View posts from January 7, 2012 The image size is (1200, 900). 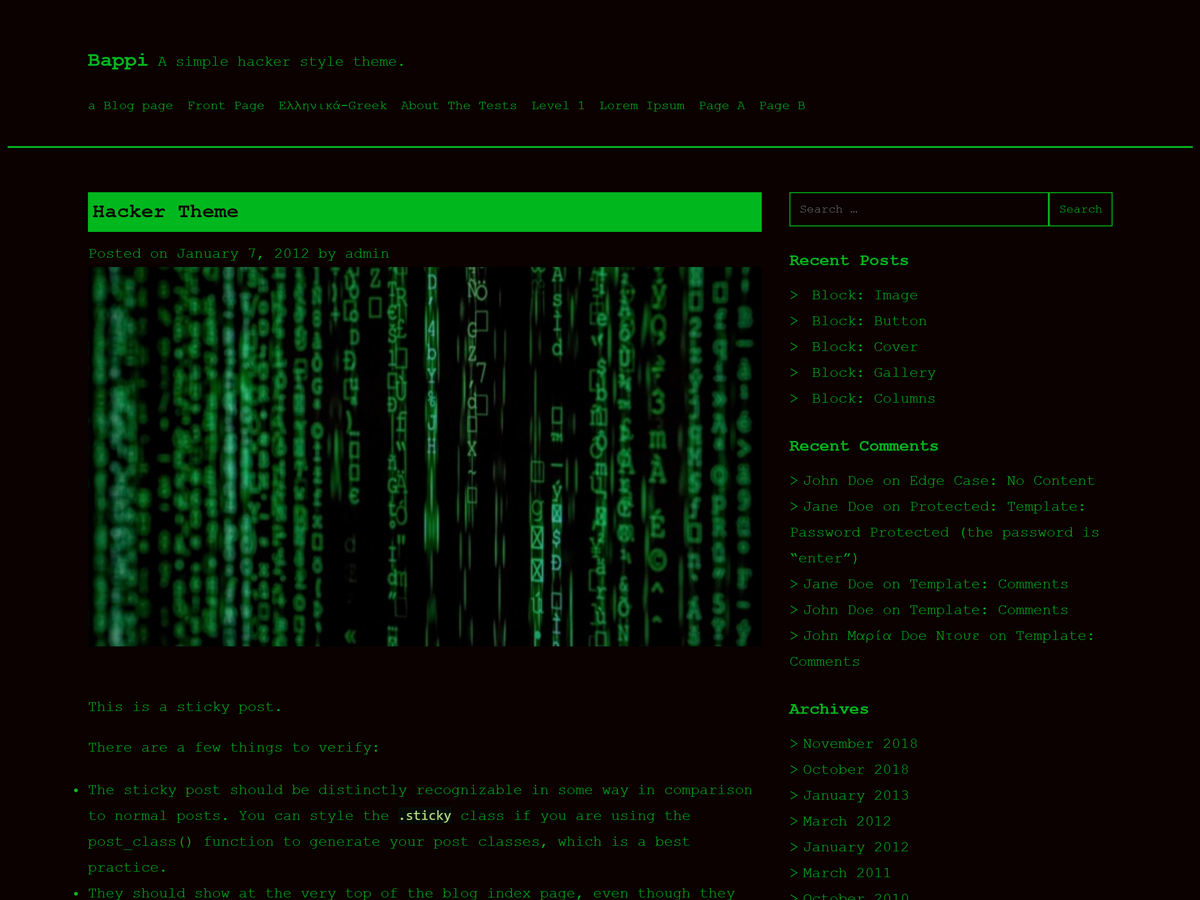coord(243,253)
